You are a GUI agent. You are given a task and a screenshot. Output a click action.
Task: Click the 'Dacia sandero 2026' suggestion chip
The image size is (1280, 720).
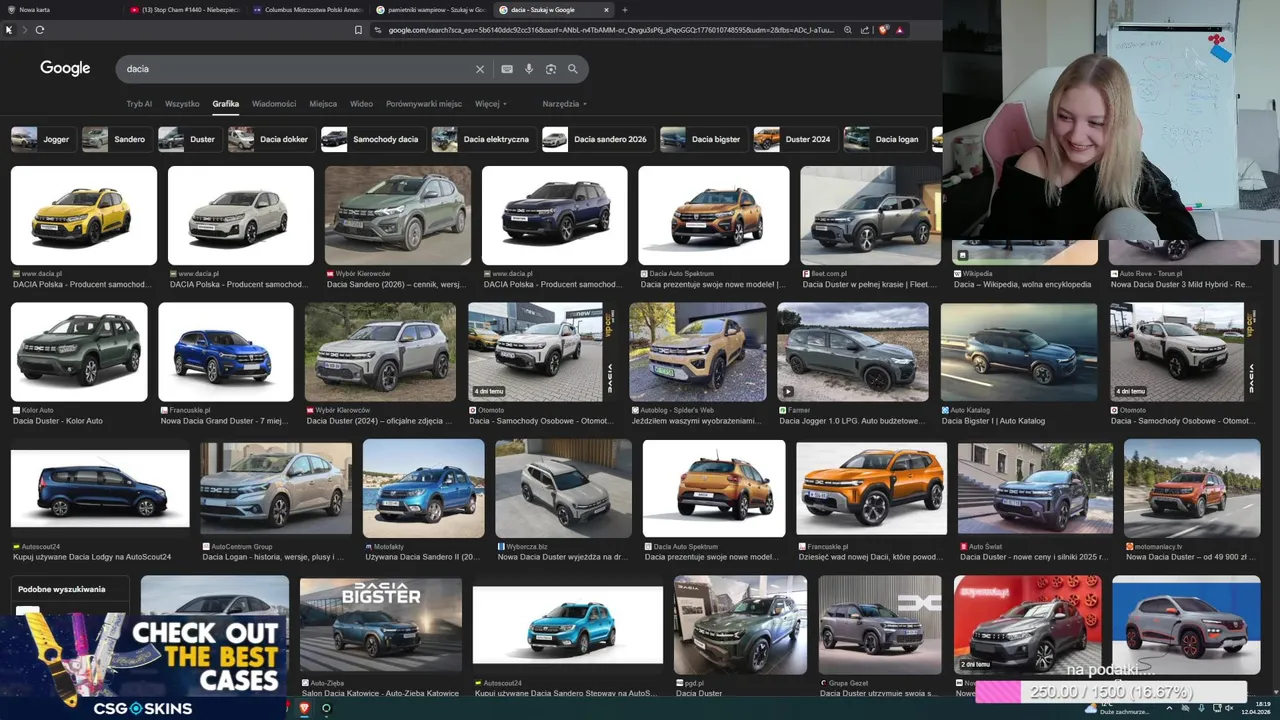click(x=597, y=139)
